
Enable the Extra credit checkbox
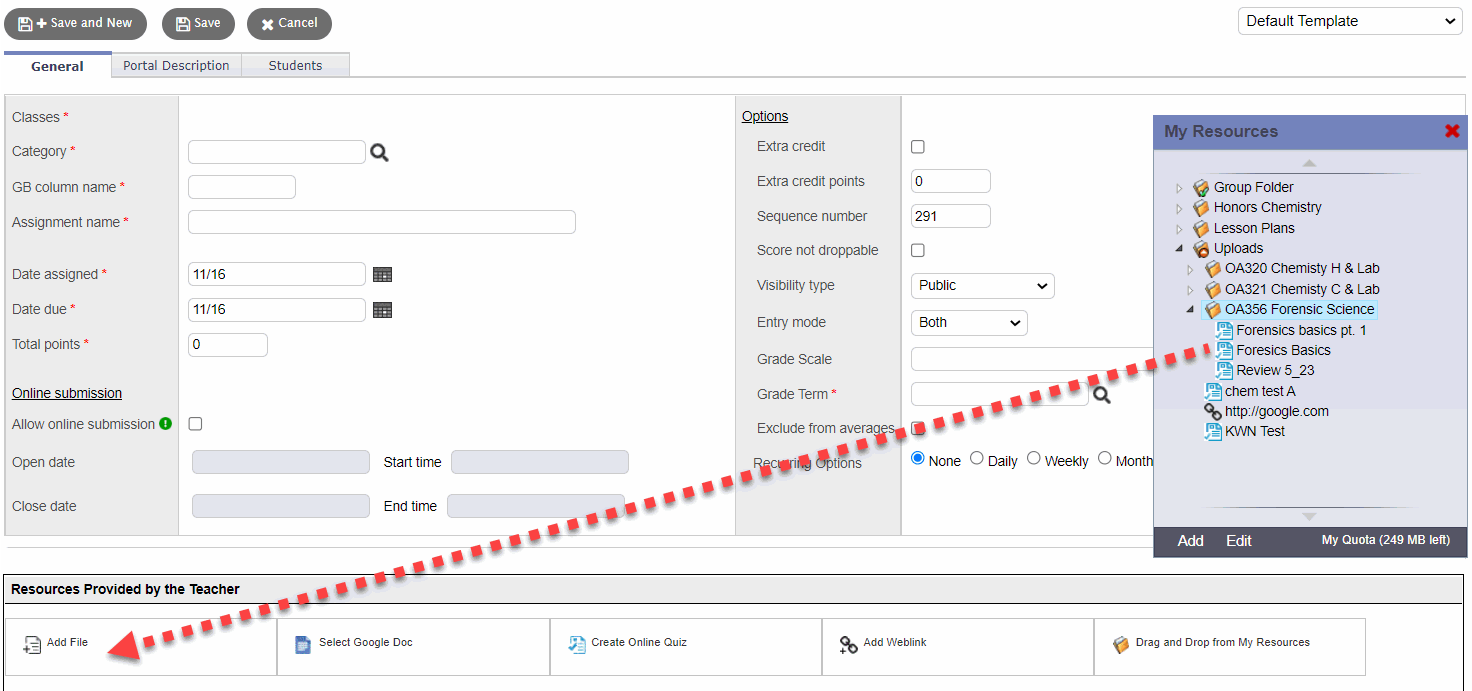[917, 146]
